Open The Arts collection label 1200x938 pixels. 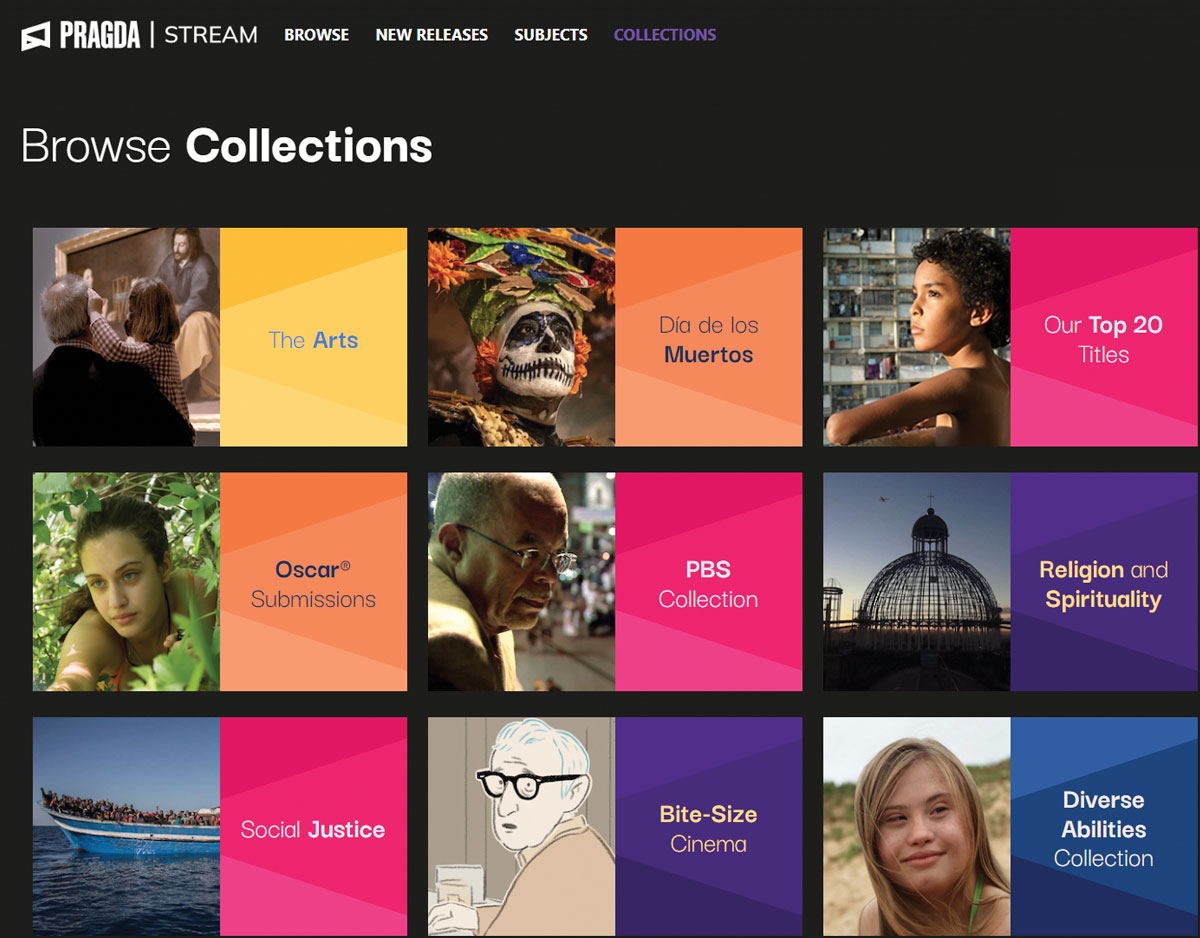click(313, 340)
